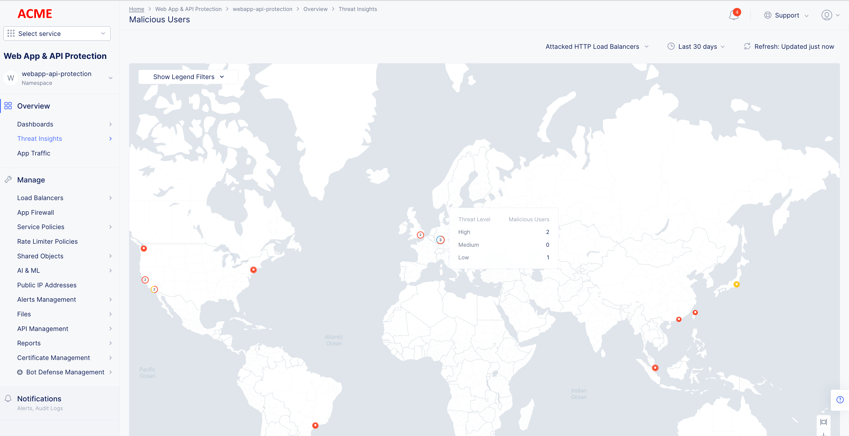Open the Last 30 days time range
The image size is (849, 436).
(696, 47)
